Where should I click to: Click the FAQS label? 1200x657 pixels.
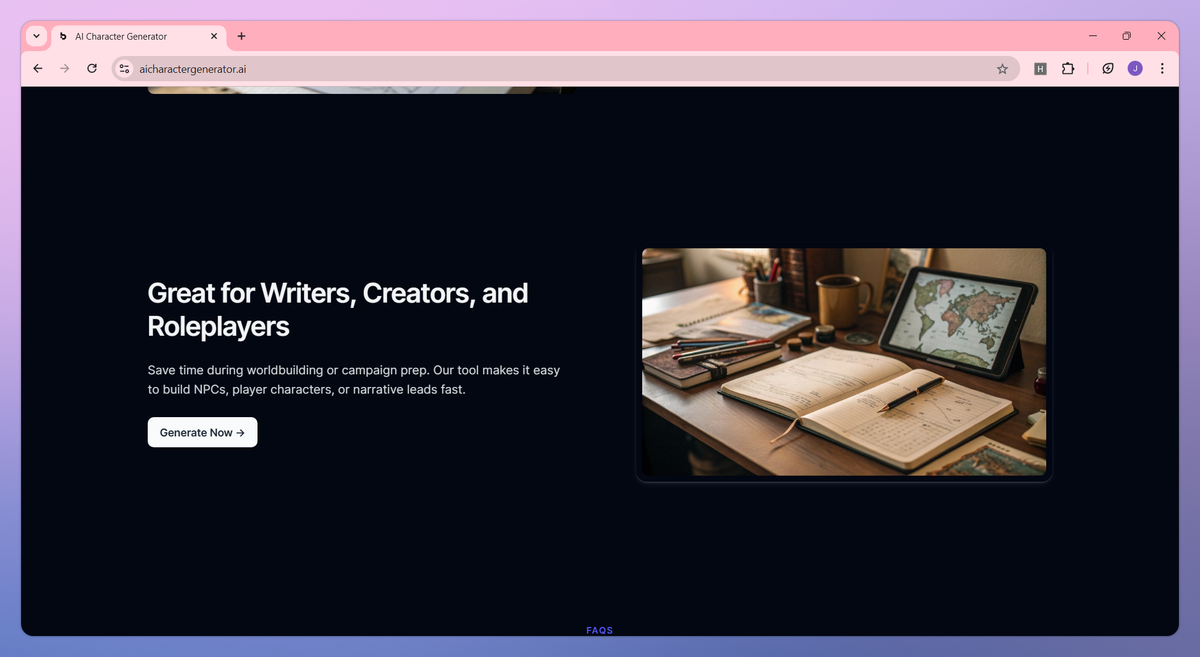coord(600,631)
